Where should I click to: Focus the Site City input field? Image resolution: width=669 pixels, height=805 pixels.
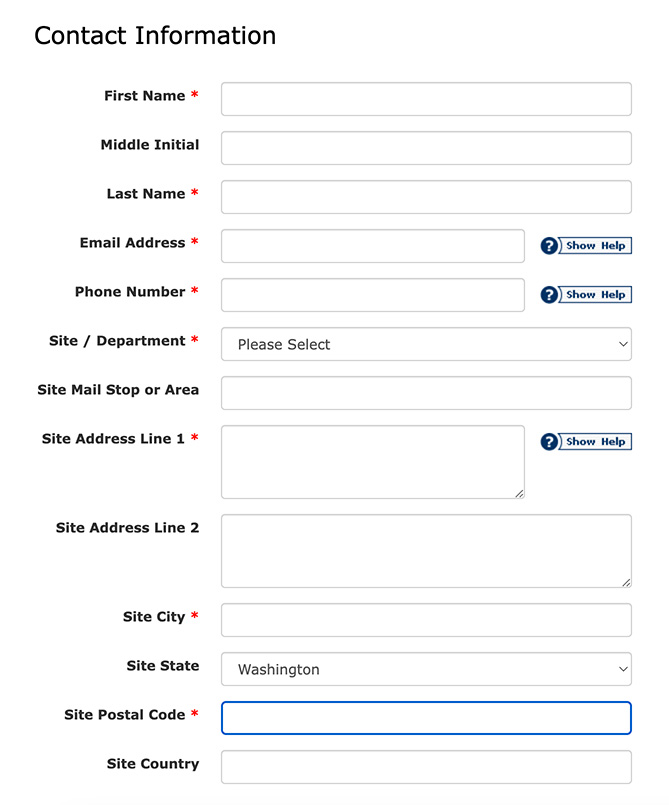tap(425, 619)
